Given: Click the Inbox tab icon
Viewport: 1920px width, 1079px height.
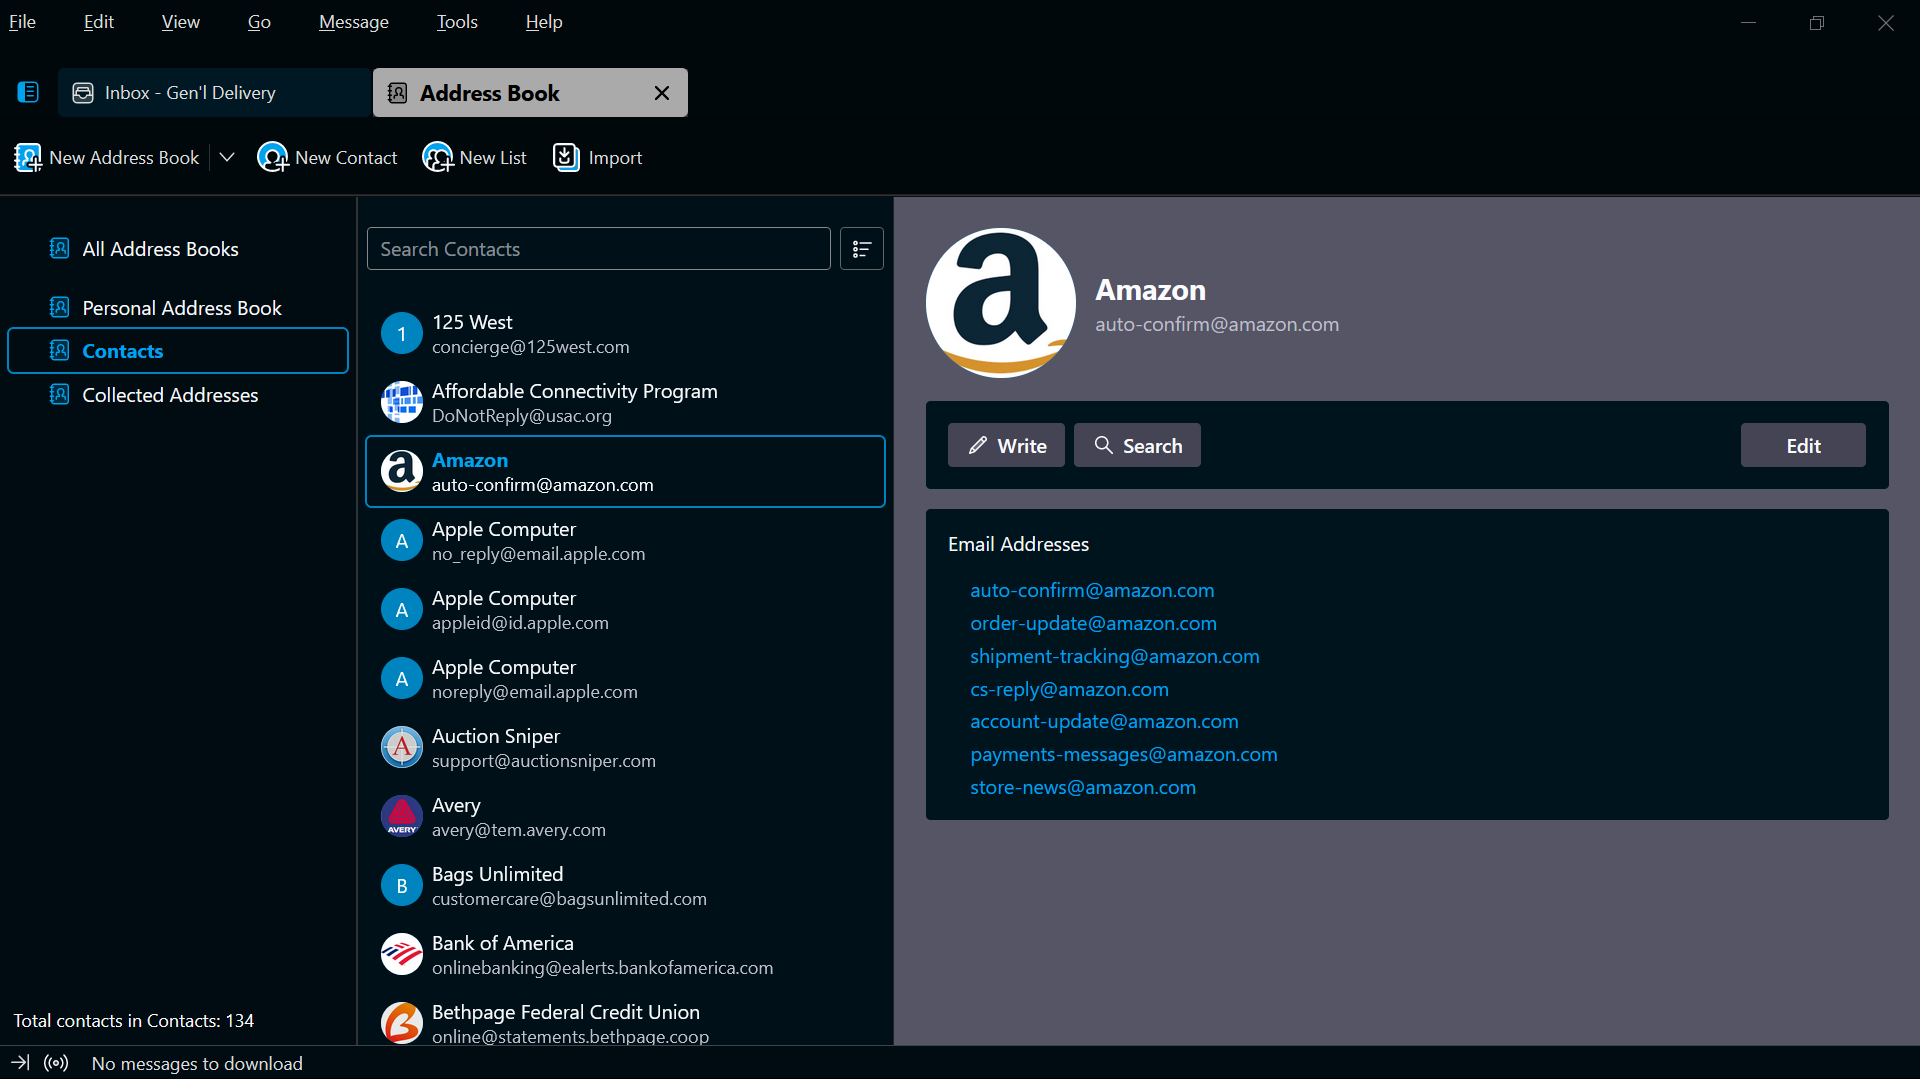Looking at the screenshot, I should point(83,93).
